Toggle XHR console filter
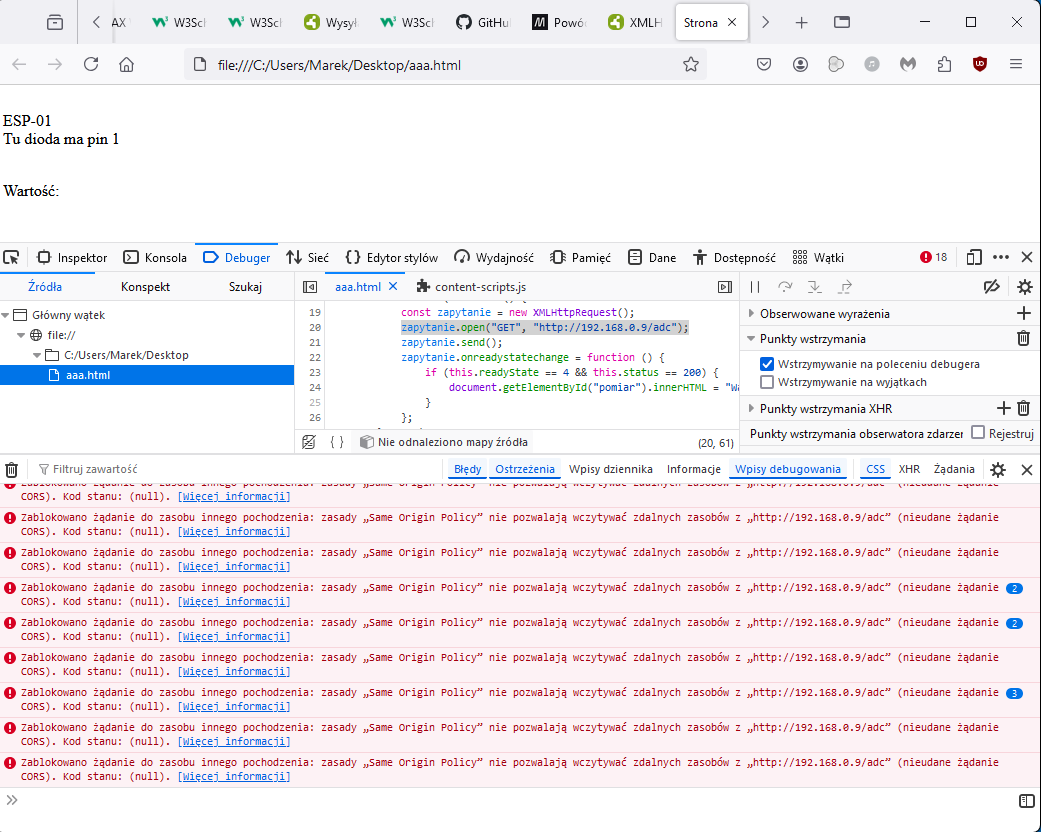The height and width of the screenshot is (832, 1041). pyautogui.click(x=909, y=469)
